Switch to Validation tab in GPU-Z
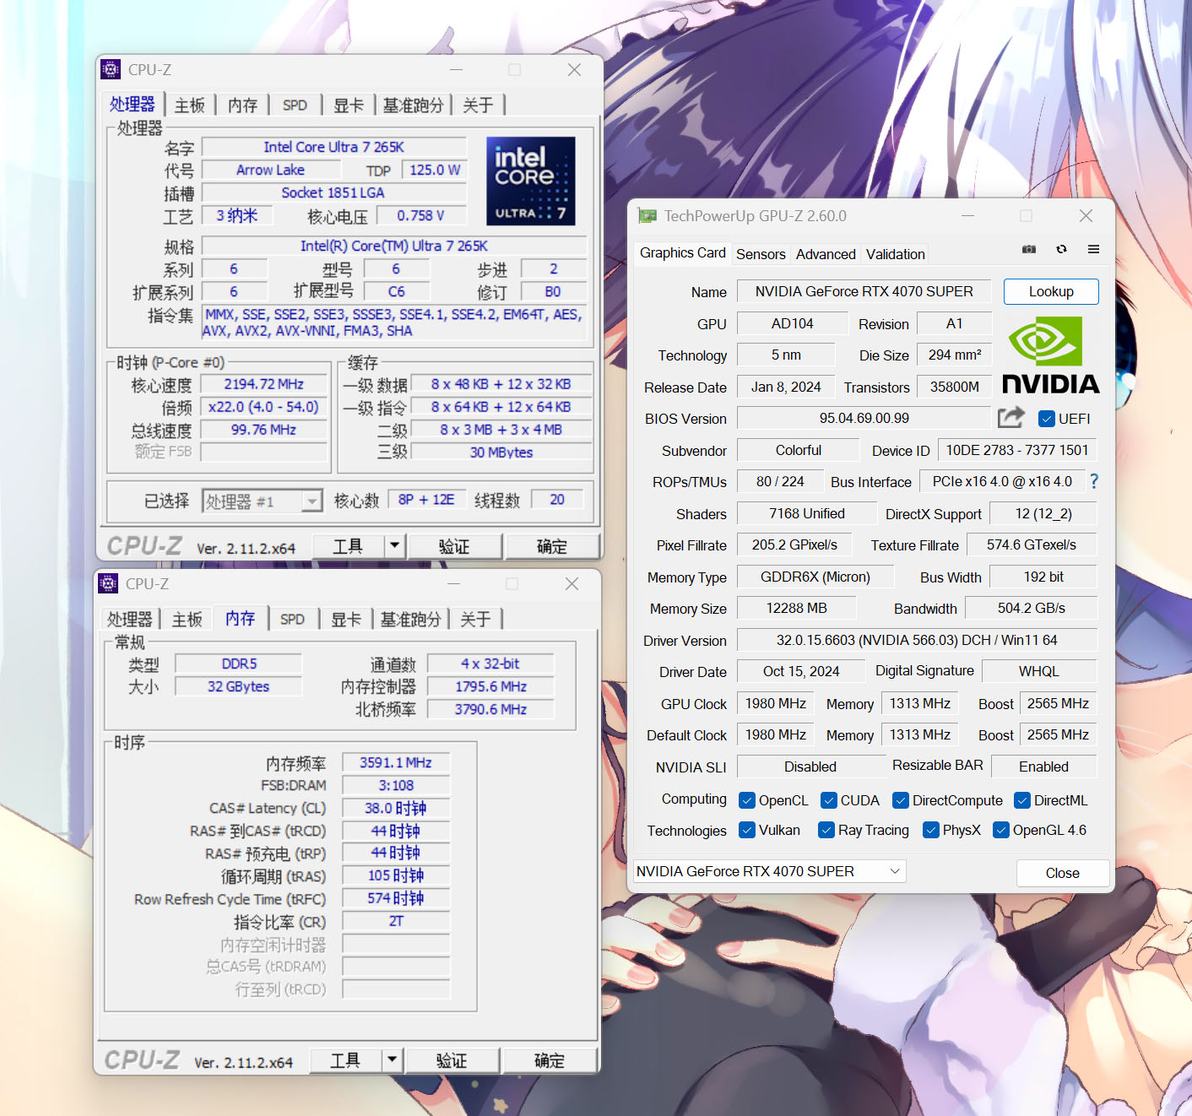Screen dimensions: 1192x1116 point(896,254)
